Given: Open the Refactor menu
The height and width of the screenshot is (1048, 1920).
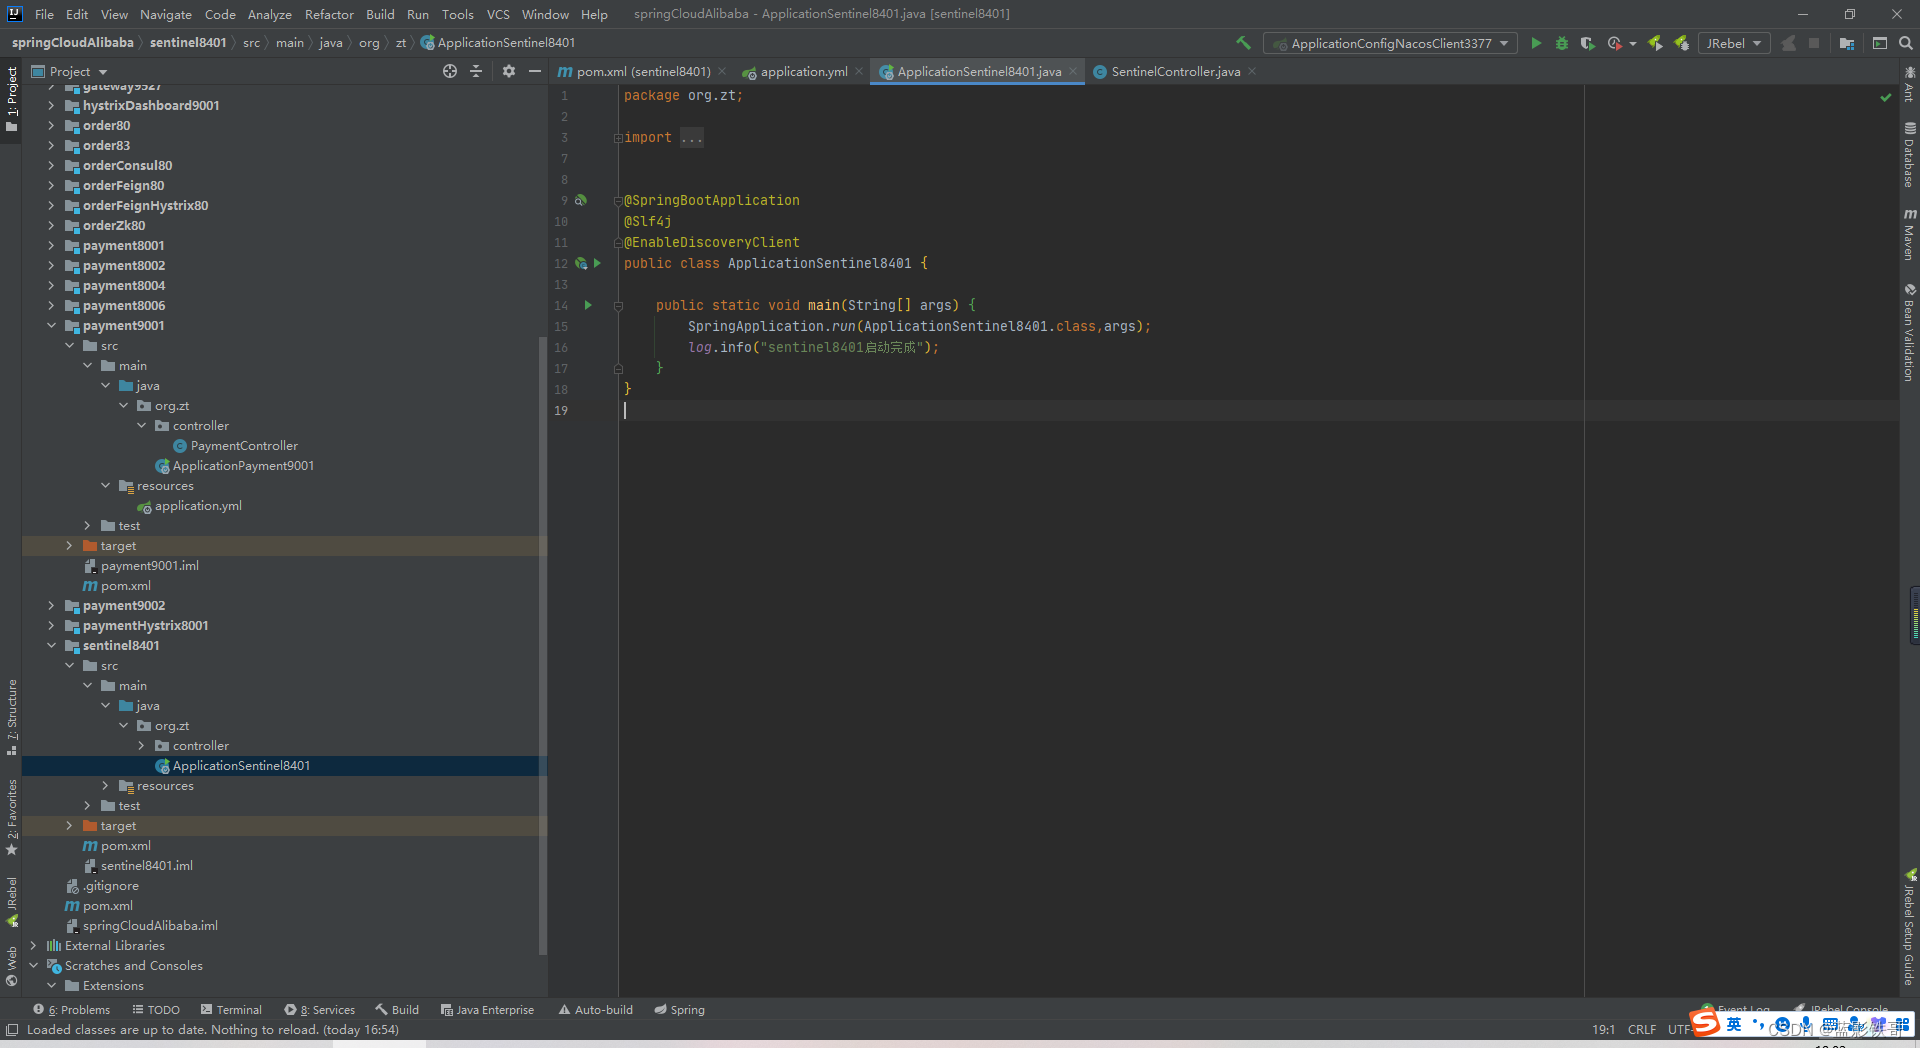Looking at the screenshot, I should click(329, 14).
